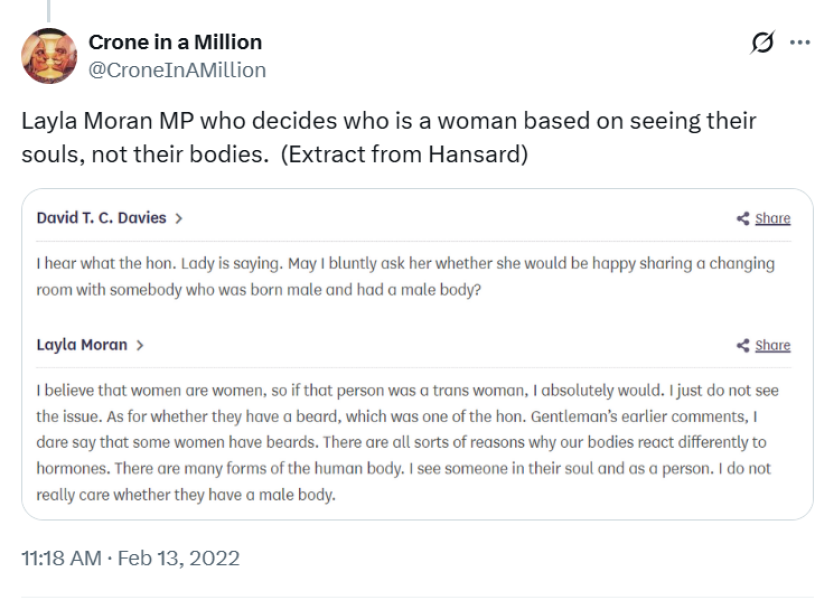Click the share icon beside David T. C. Davies

pyautogui.click(x=743, y=219)
